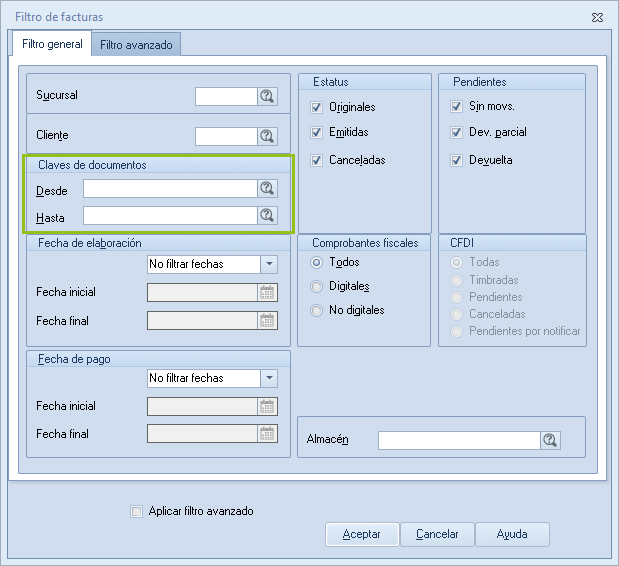Toggle the Canceladas status checkbox
619x566 pixels.
[317, 160]
